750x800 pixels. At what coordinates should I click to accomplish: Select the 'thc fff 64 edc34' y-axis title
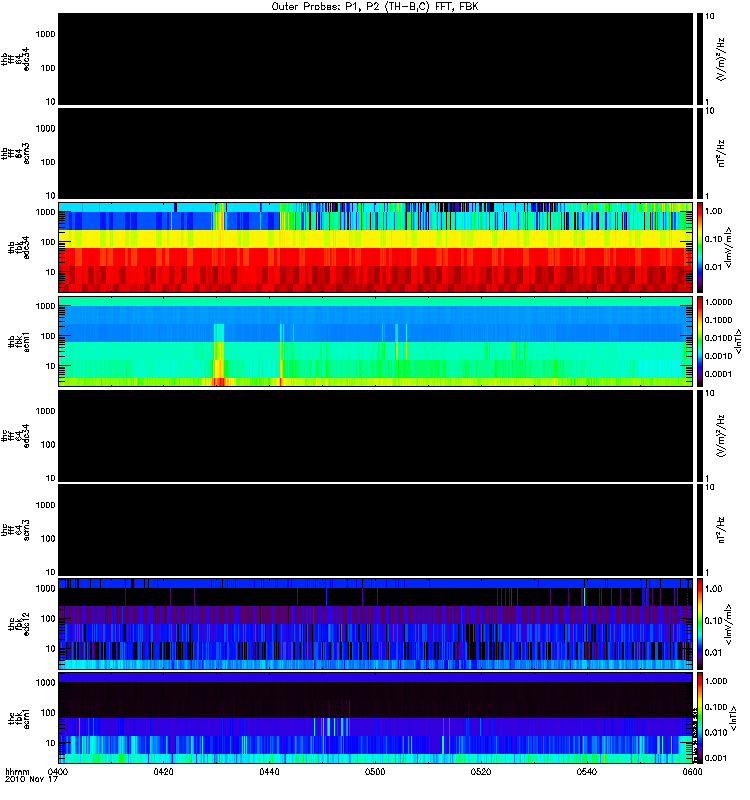pos(15,436)
